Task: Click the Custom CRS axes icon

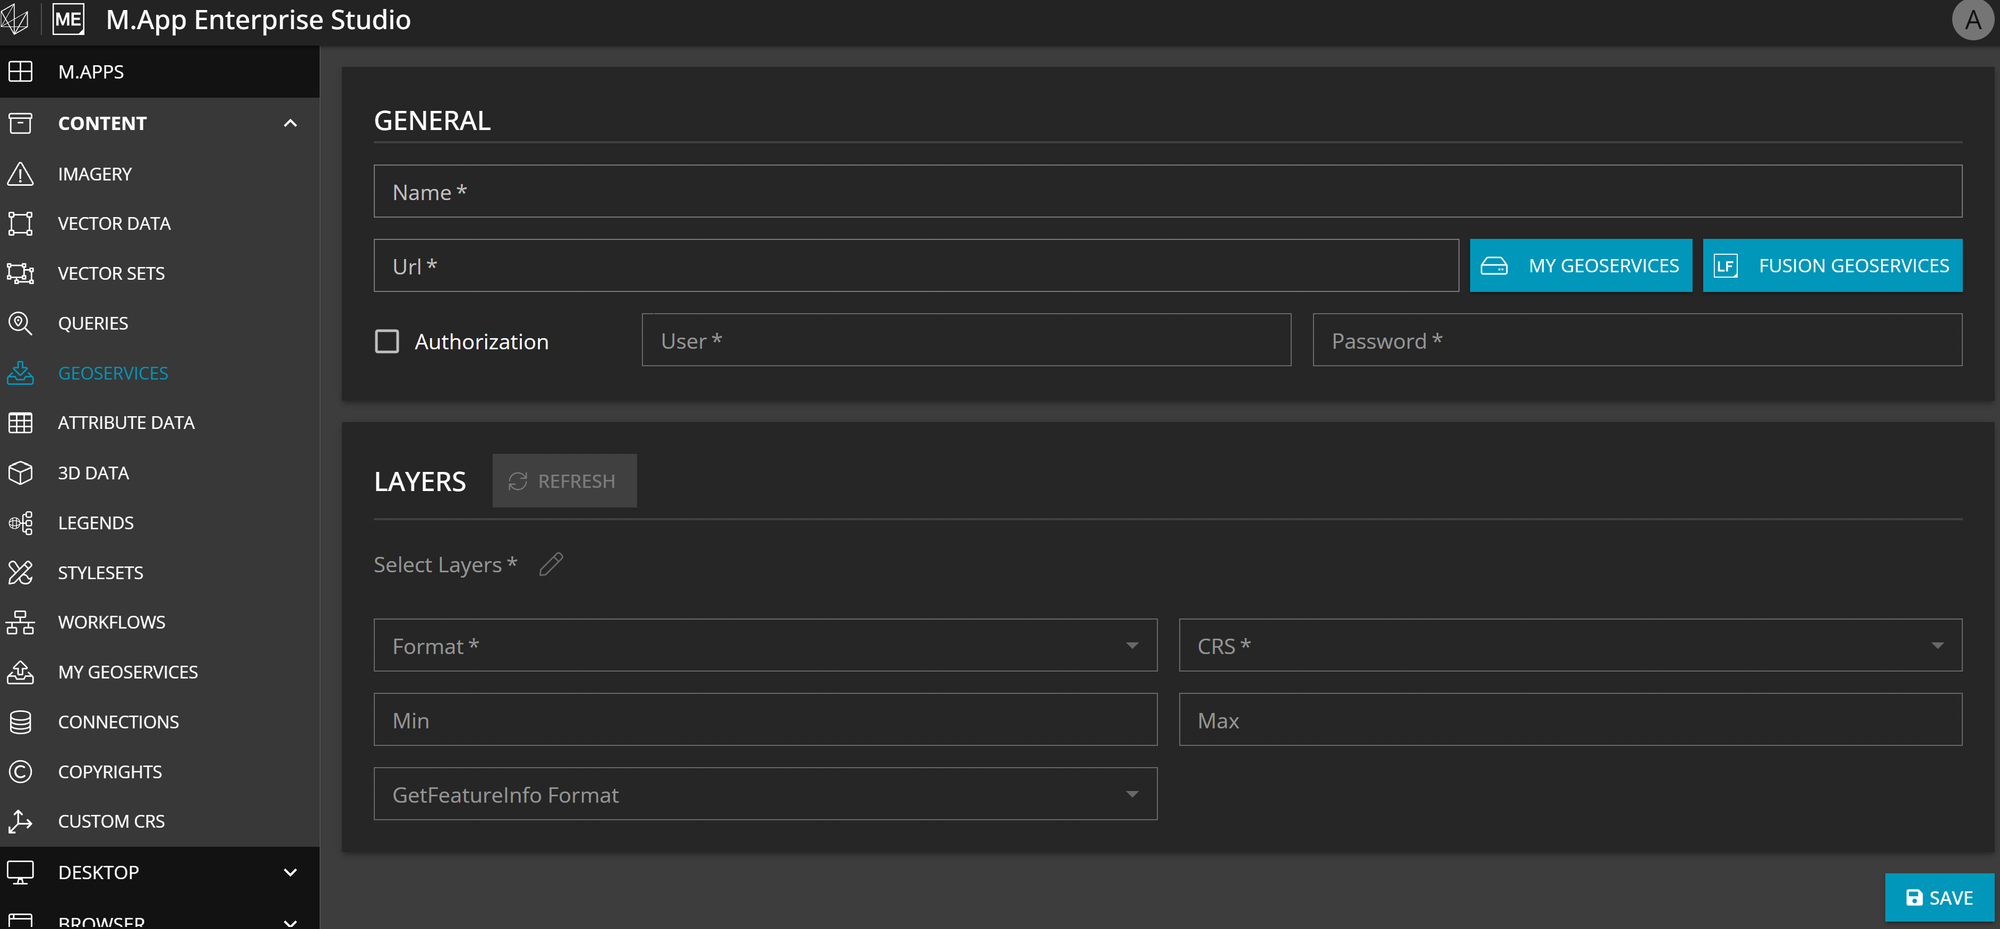Action: [x=20, y=821]
